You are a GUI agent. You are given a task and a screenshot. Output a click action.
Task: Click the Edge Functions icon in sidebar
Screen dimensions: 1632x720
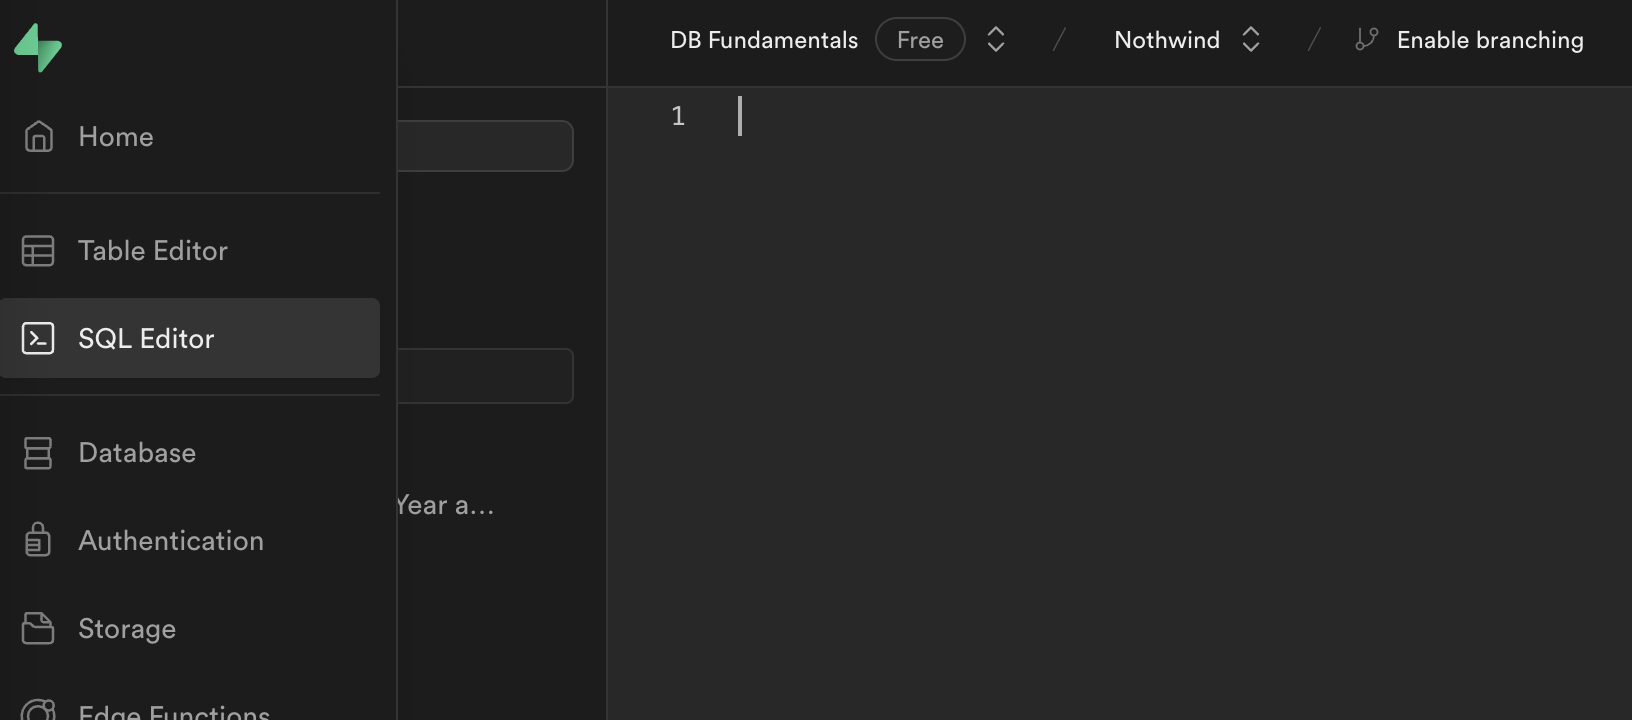coord(38,710)
